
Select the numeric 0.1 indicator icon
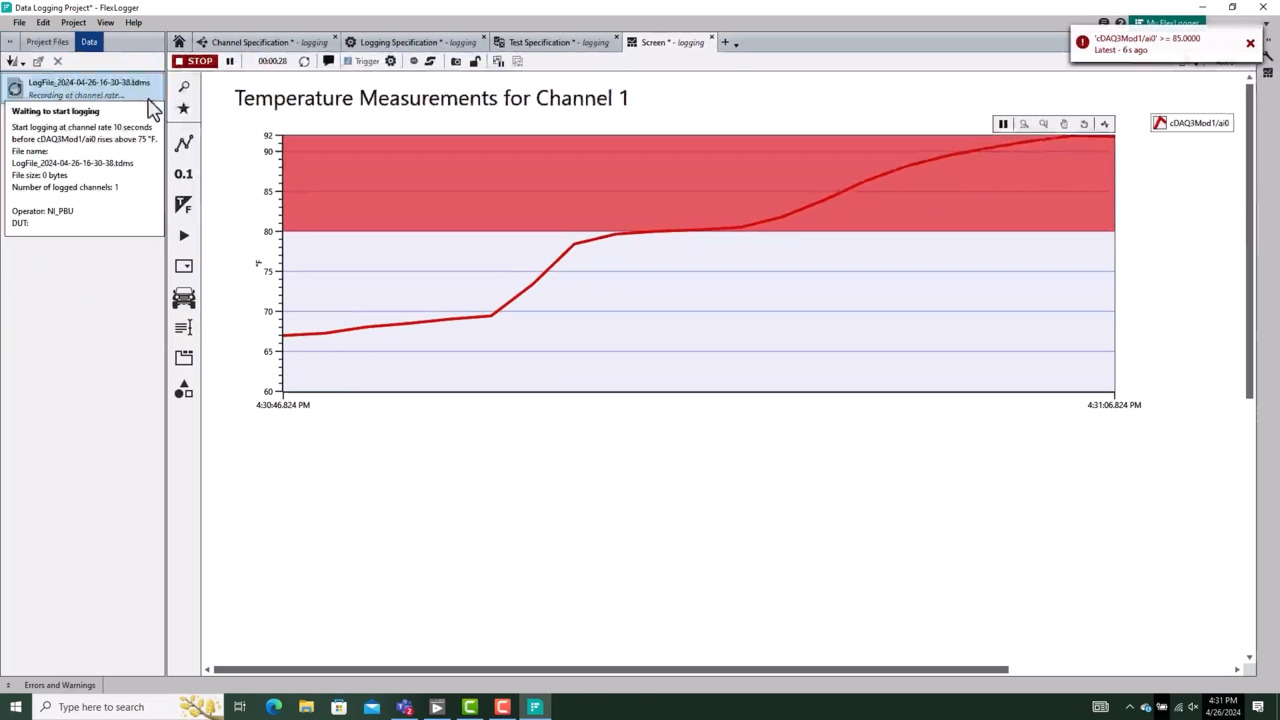click(183, 174)
